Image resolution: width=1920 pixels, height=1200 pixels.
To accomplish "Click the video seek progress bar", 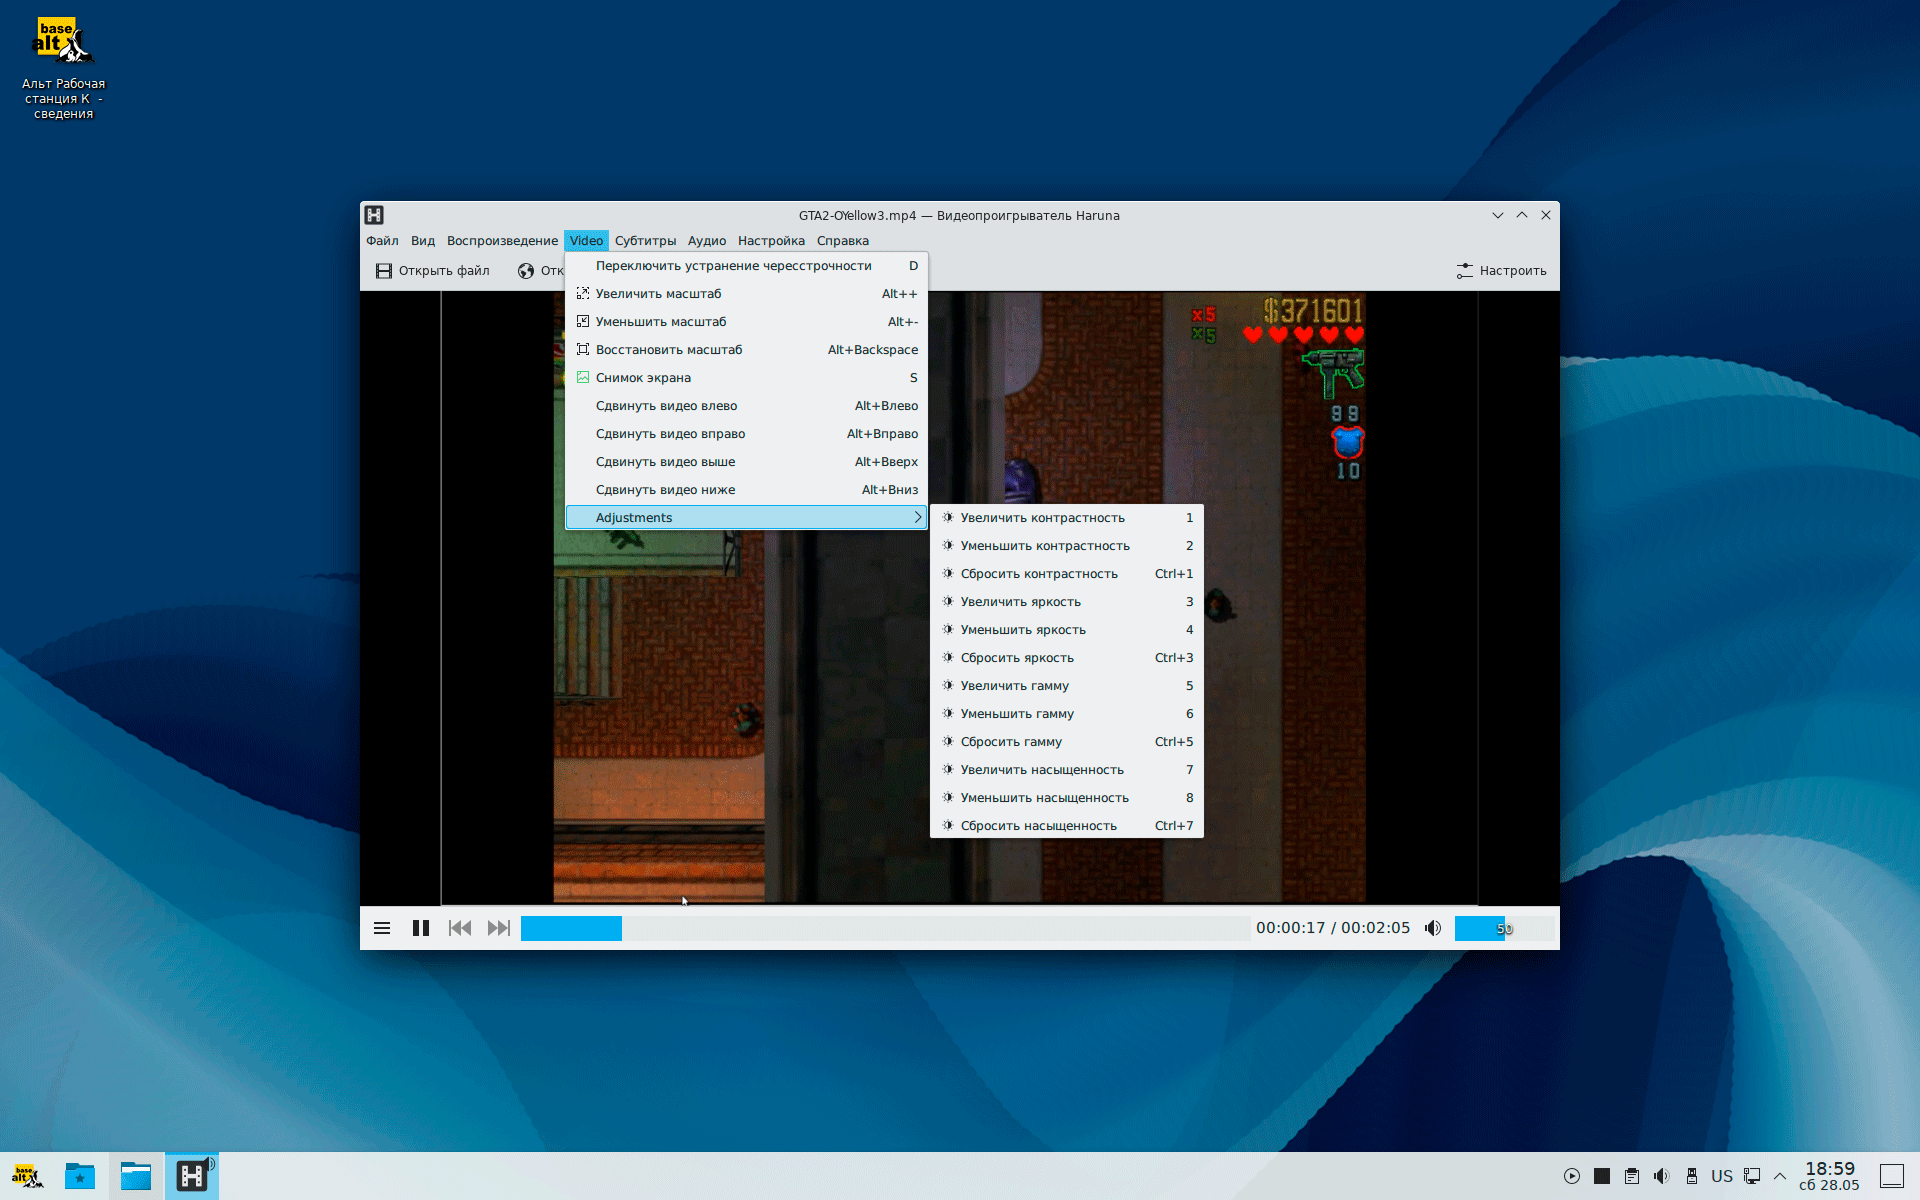I will tap(884, 928).
